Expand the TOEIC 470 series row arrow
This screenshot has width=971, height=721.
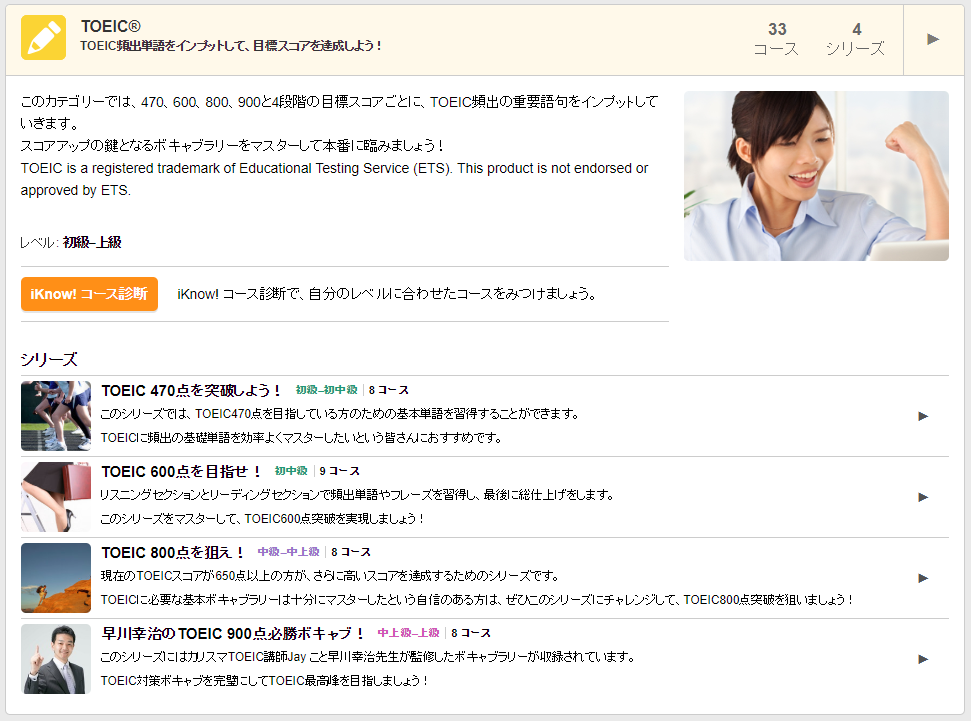point(923,416)
